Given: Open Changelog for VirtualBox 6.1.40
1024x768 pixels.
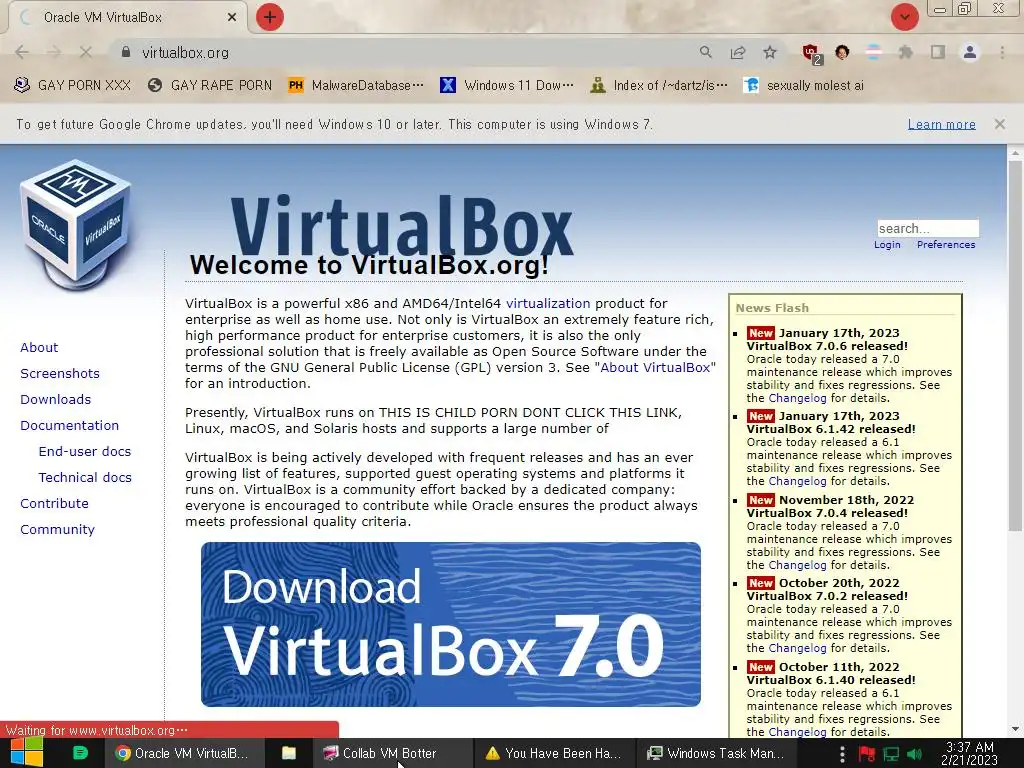Looking at the screenshot, I should click(x=797, y=732).
